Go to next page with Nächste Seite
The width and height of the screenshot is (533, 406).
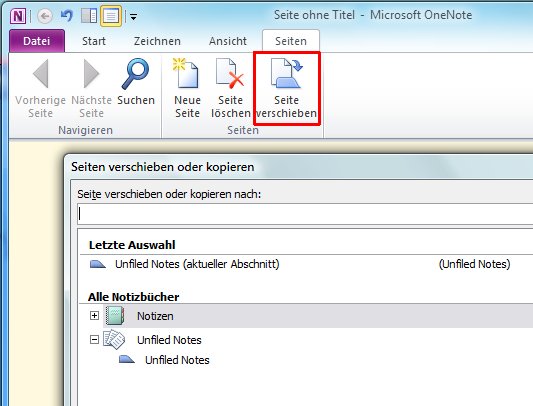click(x=91, y=88)
